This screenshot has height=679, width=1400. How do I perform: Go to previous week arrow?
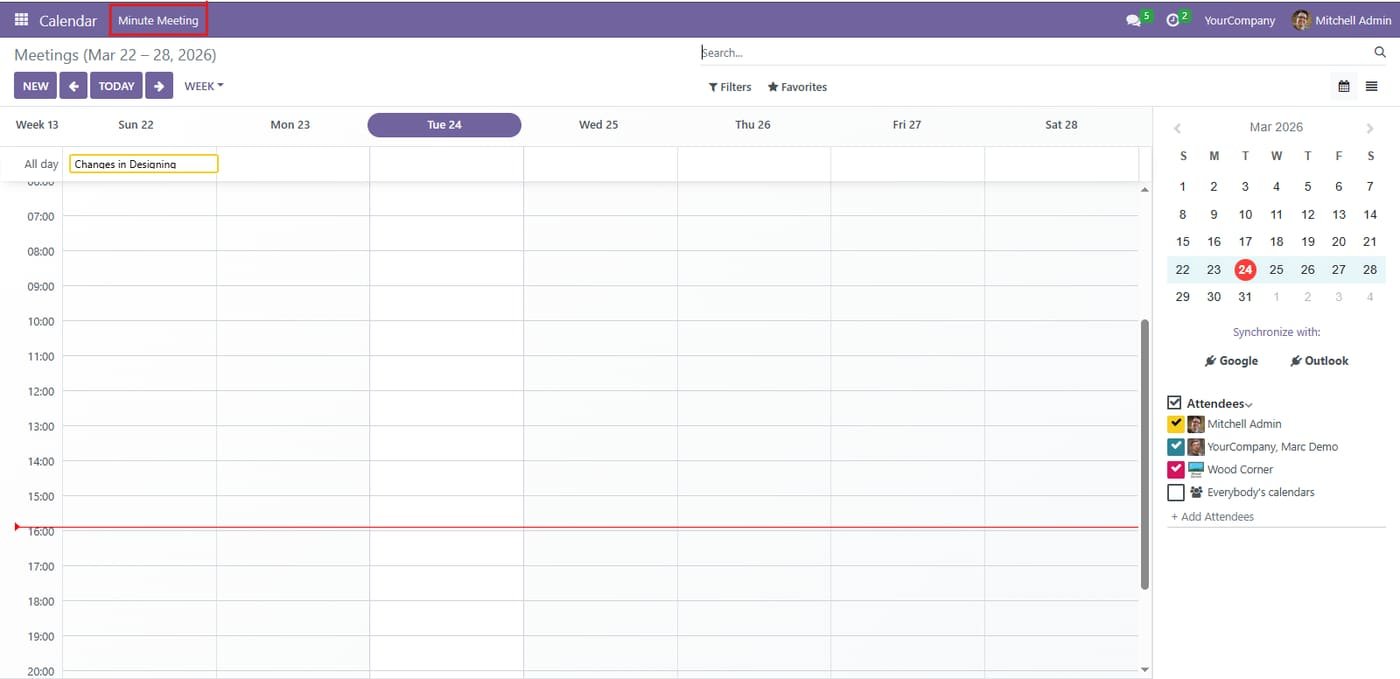click(x=73, y=86)
